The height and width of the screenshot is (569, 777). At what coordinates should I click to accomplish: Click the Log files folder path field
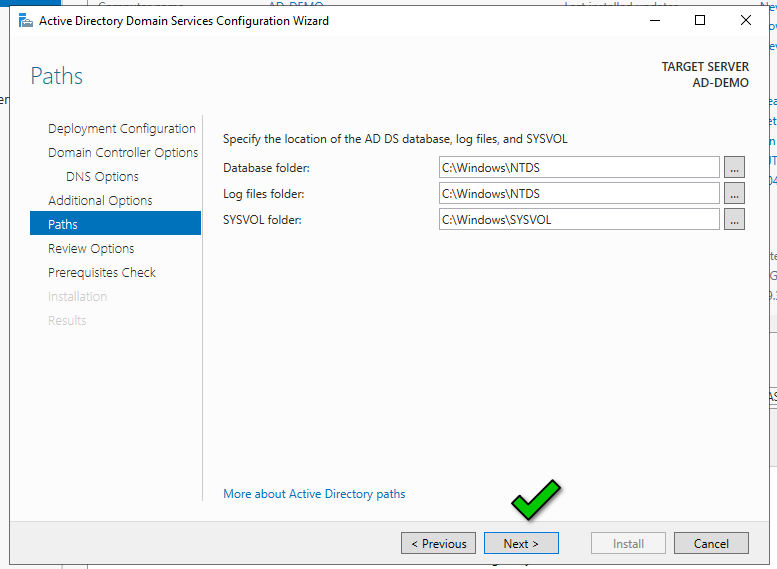click(x=579, y=194)
